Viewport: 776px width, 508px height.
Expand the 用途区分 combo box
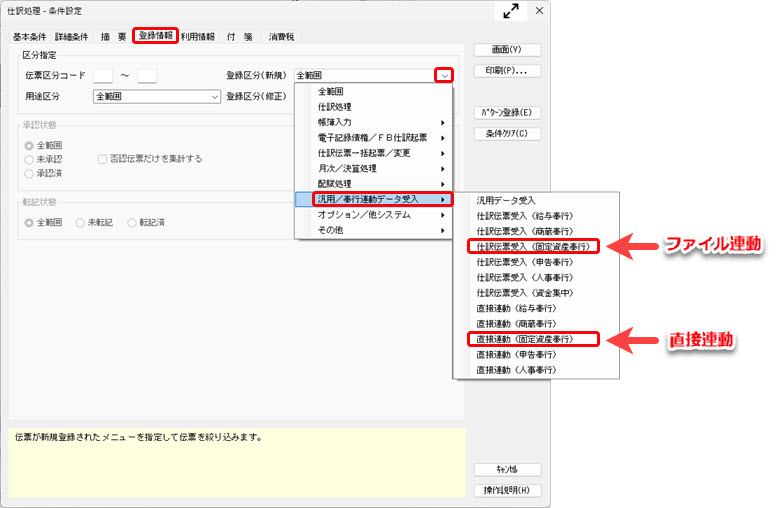coord(214,97)
